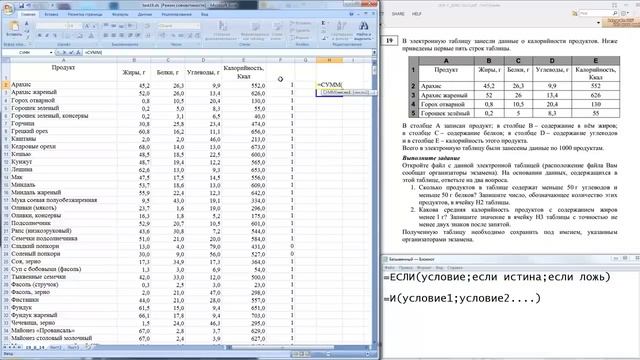The image size is (640, 360).
Task: Click the Cut scissors icon
Action: click(x=27, y=23)
